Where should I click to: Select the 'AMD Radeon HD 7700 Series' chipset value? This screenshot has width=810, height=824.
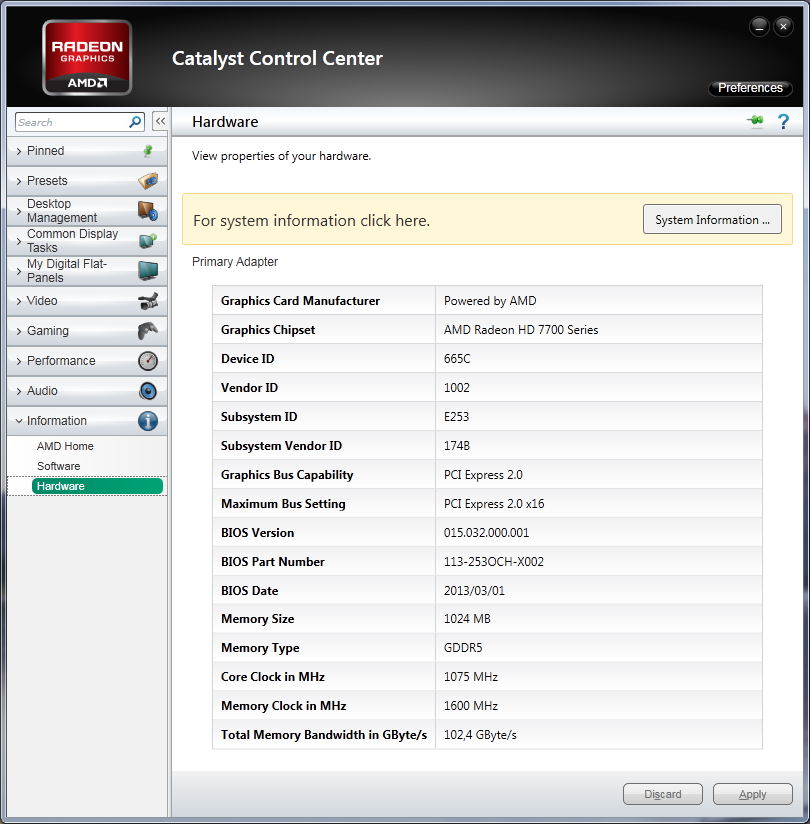[521, 330]
